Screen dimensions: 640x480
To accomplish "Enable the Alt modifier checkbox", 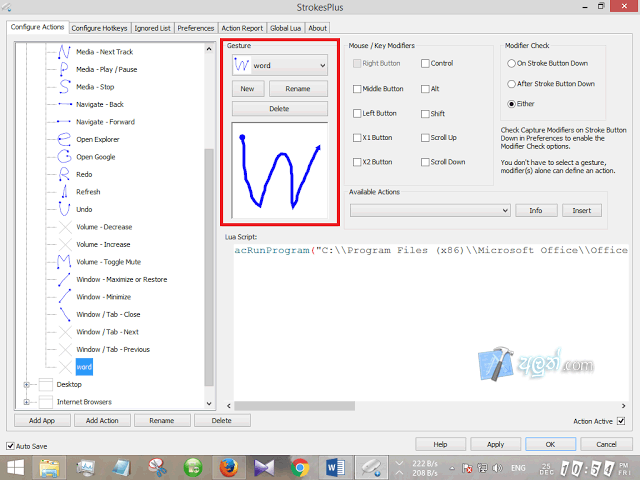I will [425, 89].
